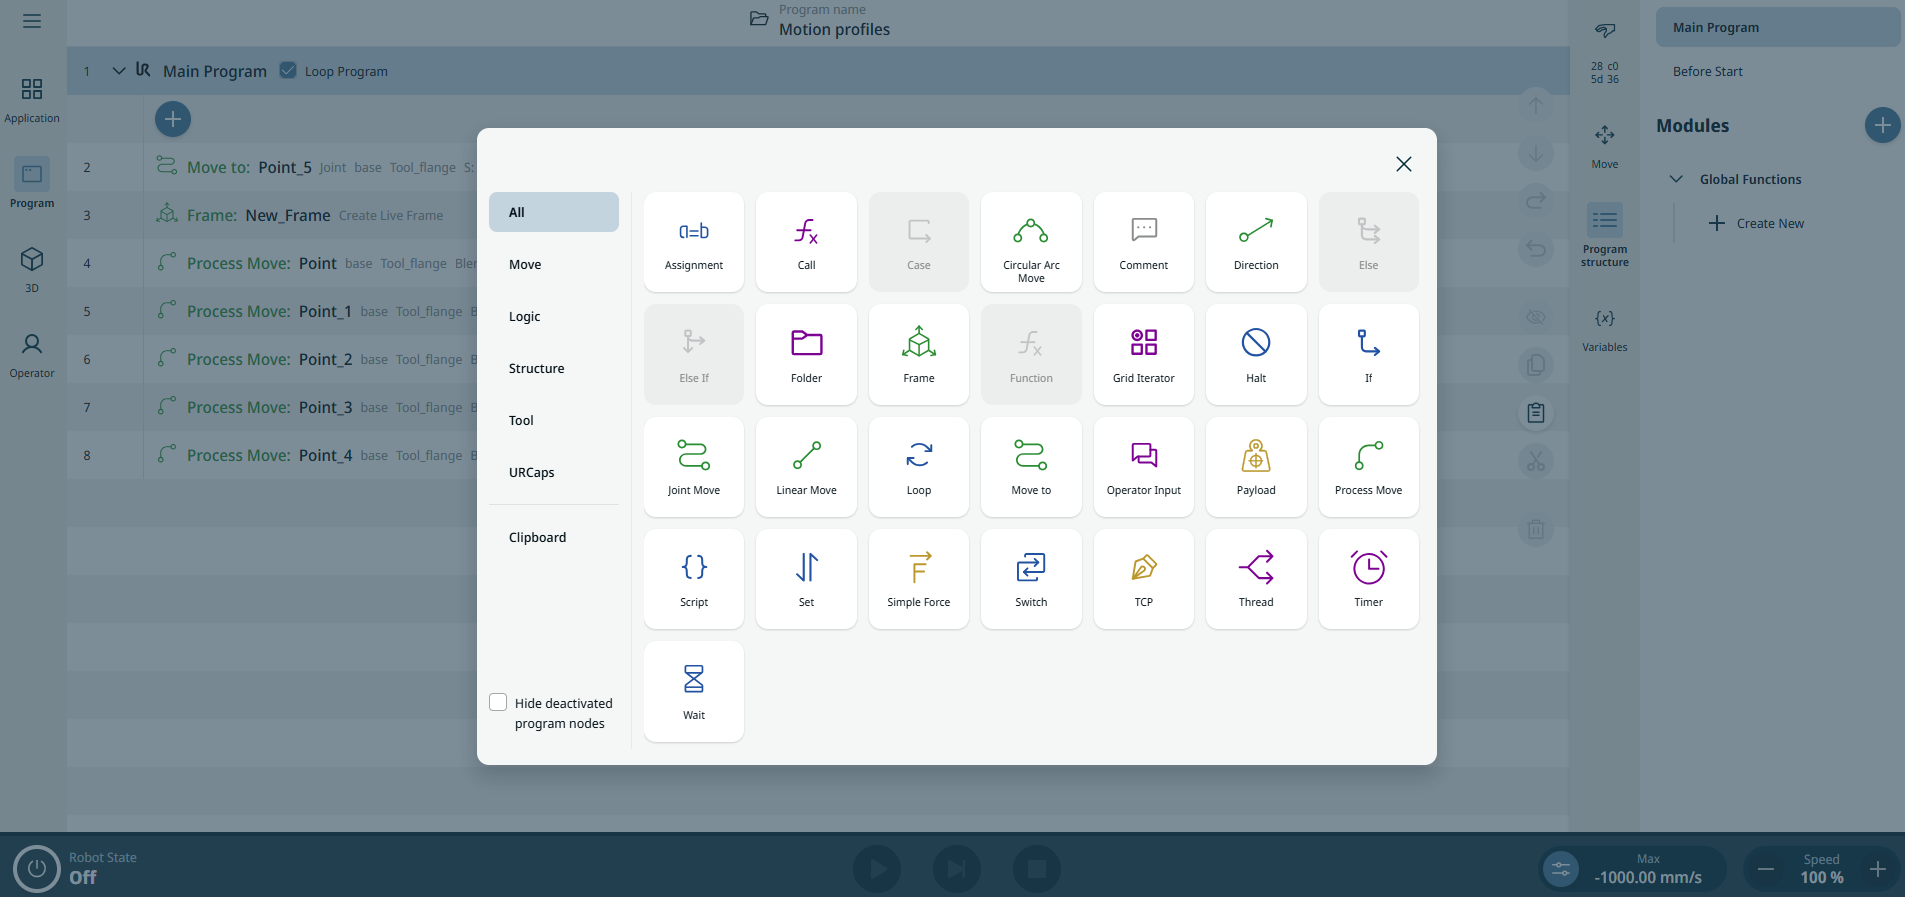Add a Thread node
The image size is (1905, 897).
point(1255,579)
